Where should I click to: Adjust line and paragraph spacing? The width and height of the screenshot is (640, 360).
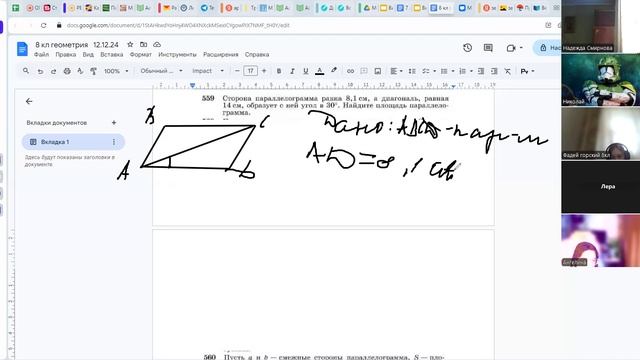point(412,71)
